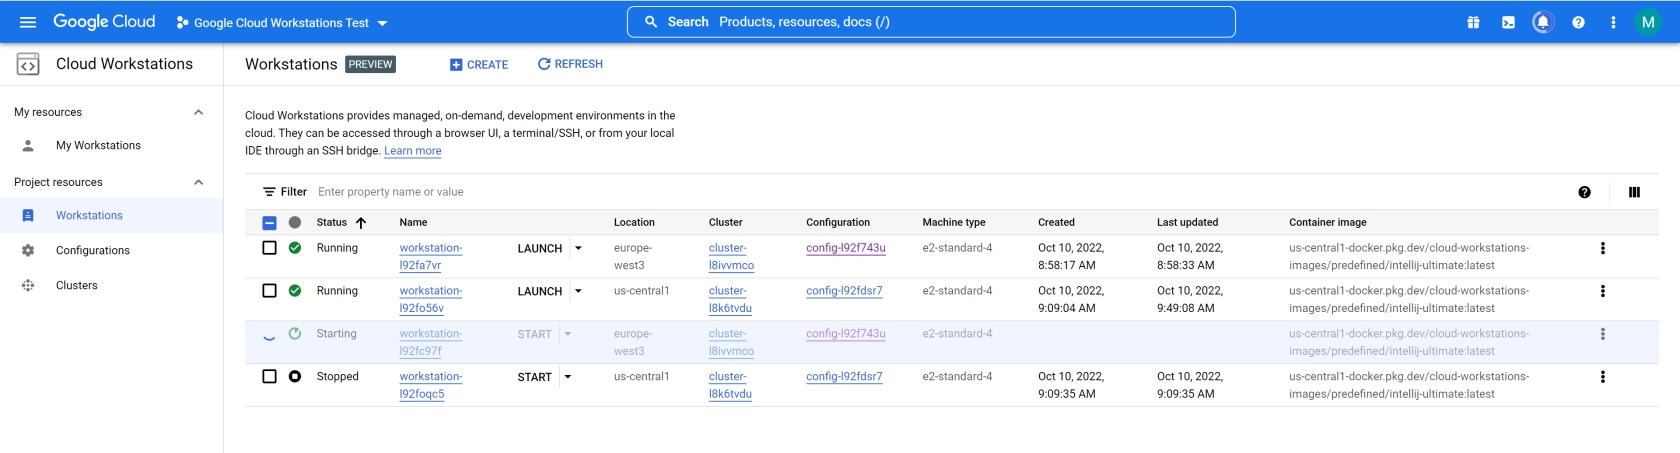Screen dimensions: 1680x453
Task: Launch workstation-l92fo56v
Action: click(540, 291)
